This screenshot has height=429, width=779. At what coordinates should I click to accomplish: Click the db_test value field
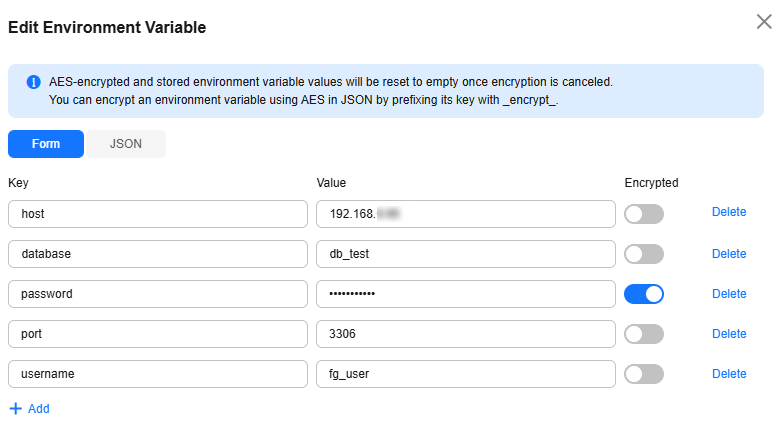click(466, 254)
